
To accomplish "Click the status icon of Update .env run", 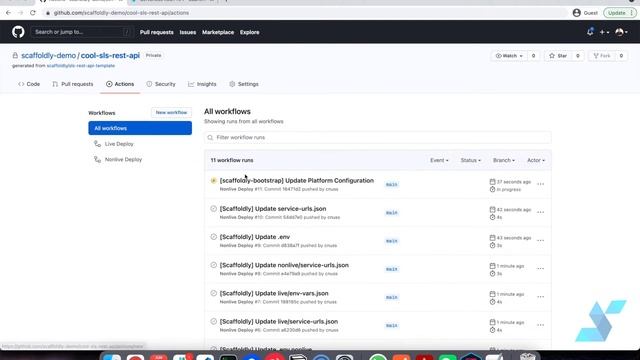I will coord(213,237).
